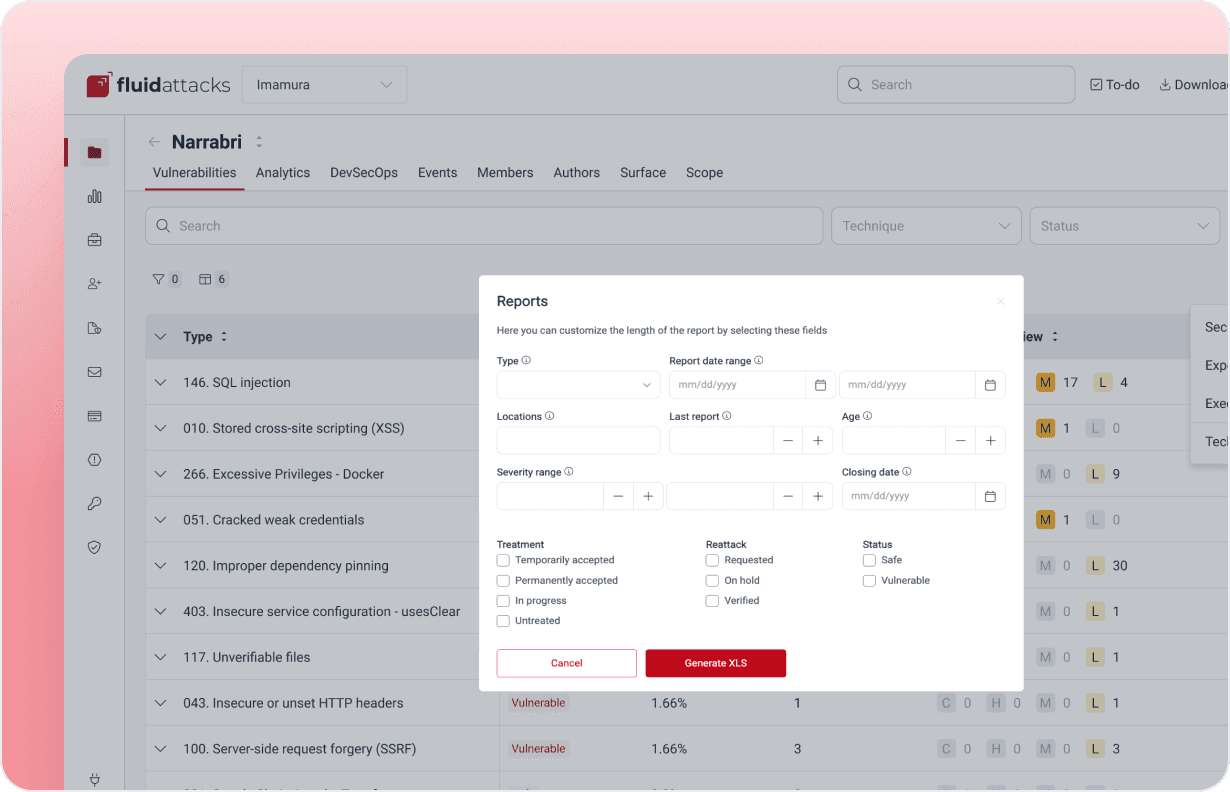Expand 010. Stored cross-site scripting row
Screen dimensions: 1230x792
tap(160, 428)
